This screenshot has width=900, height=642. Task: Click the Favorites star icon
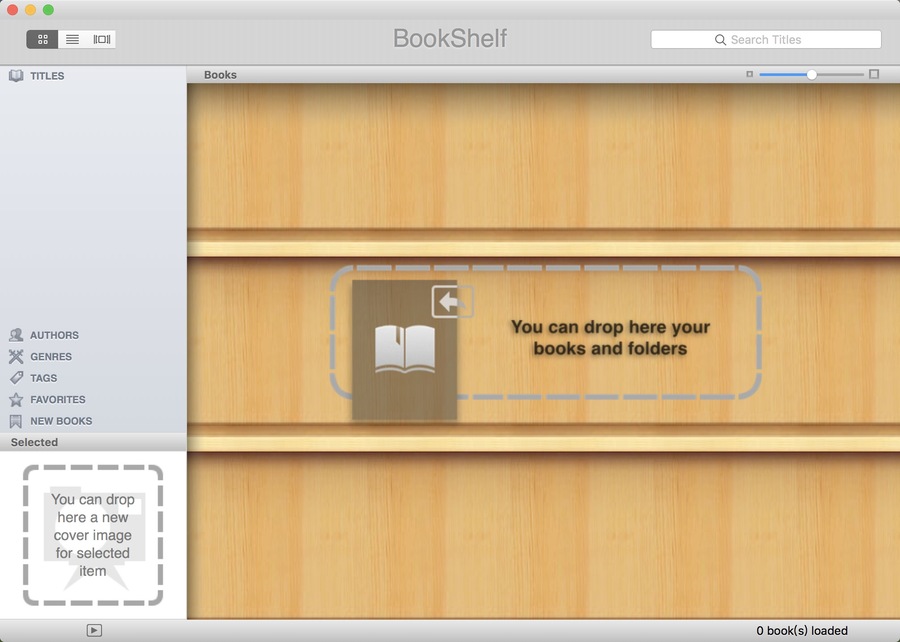[16, 399]
